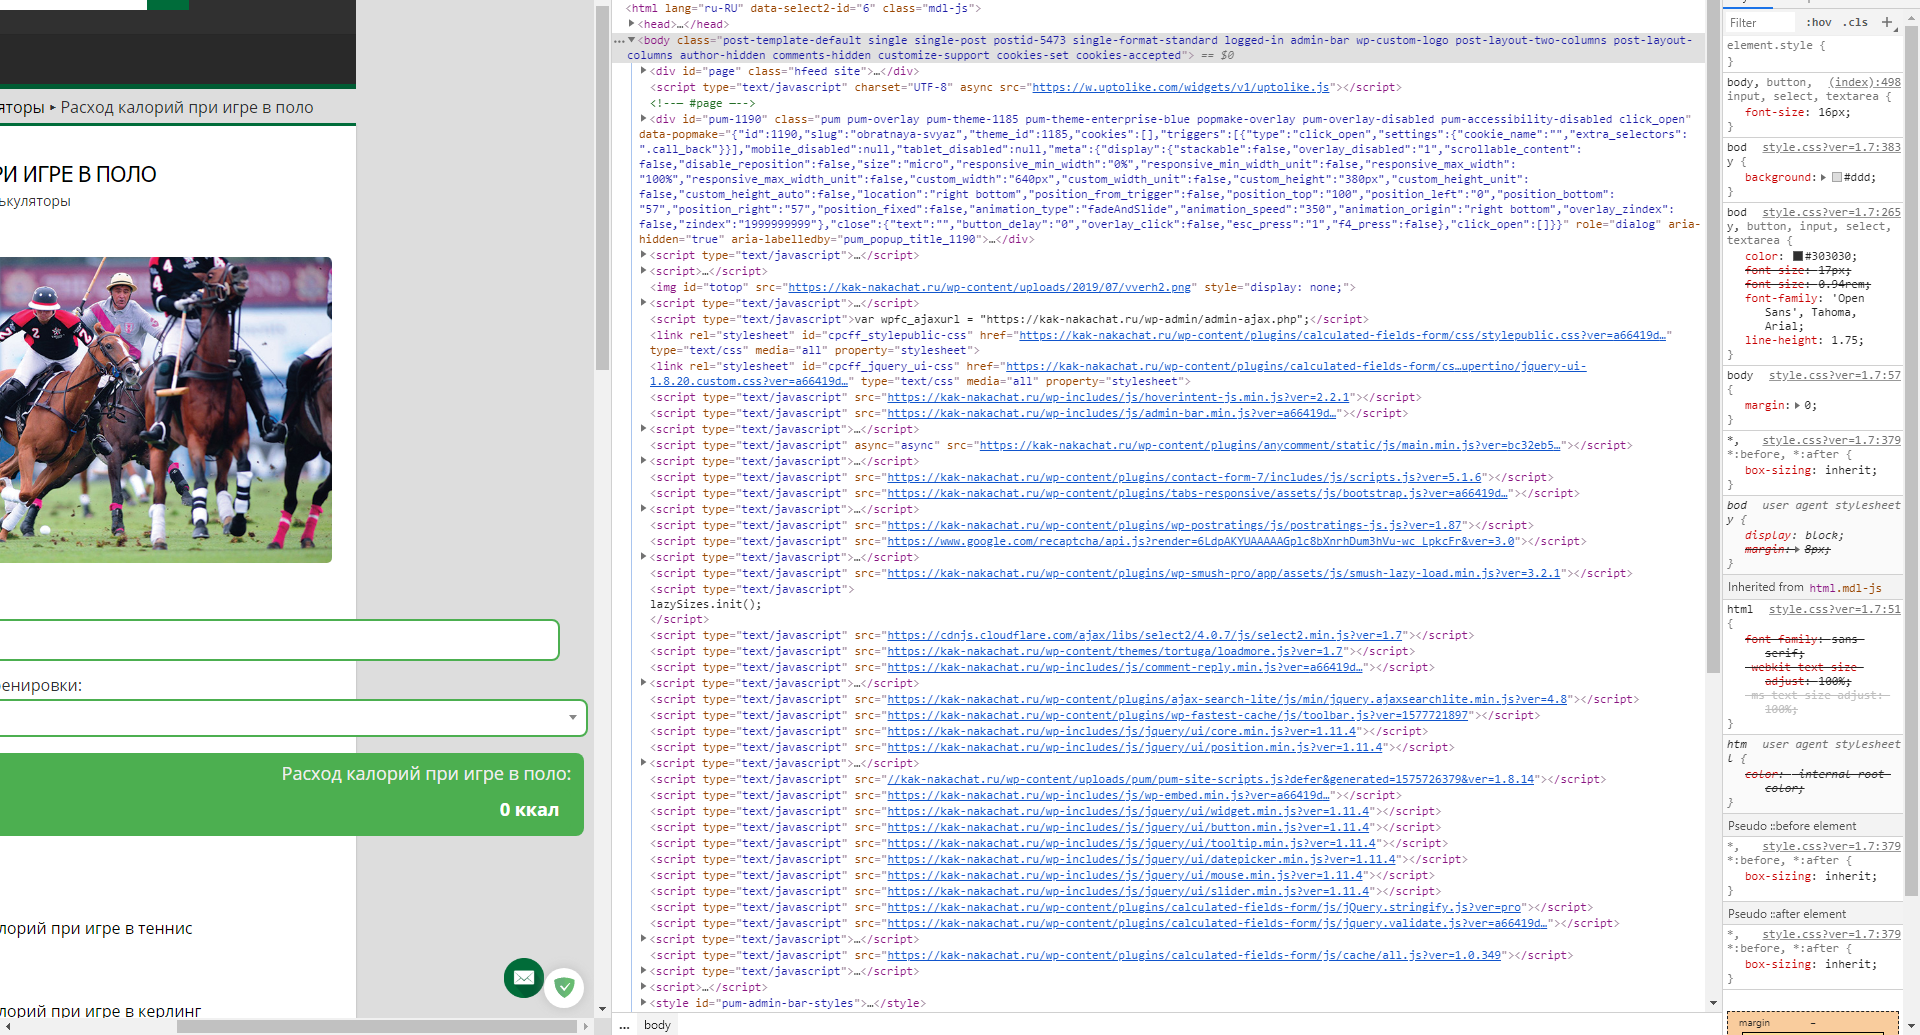Click the green envelope contact icon
The image size is (1920, 1035).
(x=524, y=977)
